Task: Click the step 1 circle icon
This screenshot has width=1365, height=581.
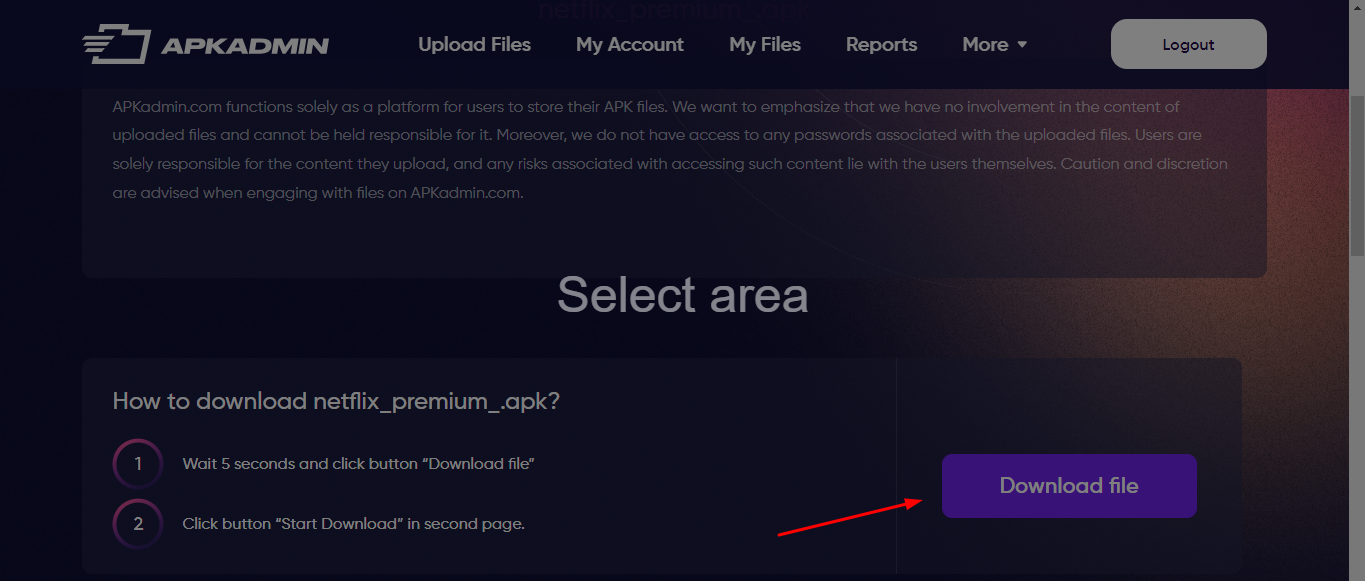Action: pyautogui.click(x=138, y=464)
